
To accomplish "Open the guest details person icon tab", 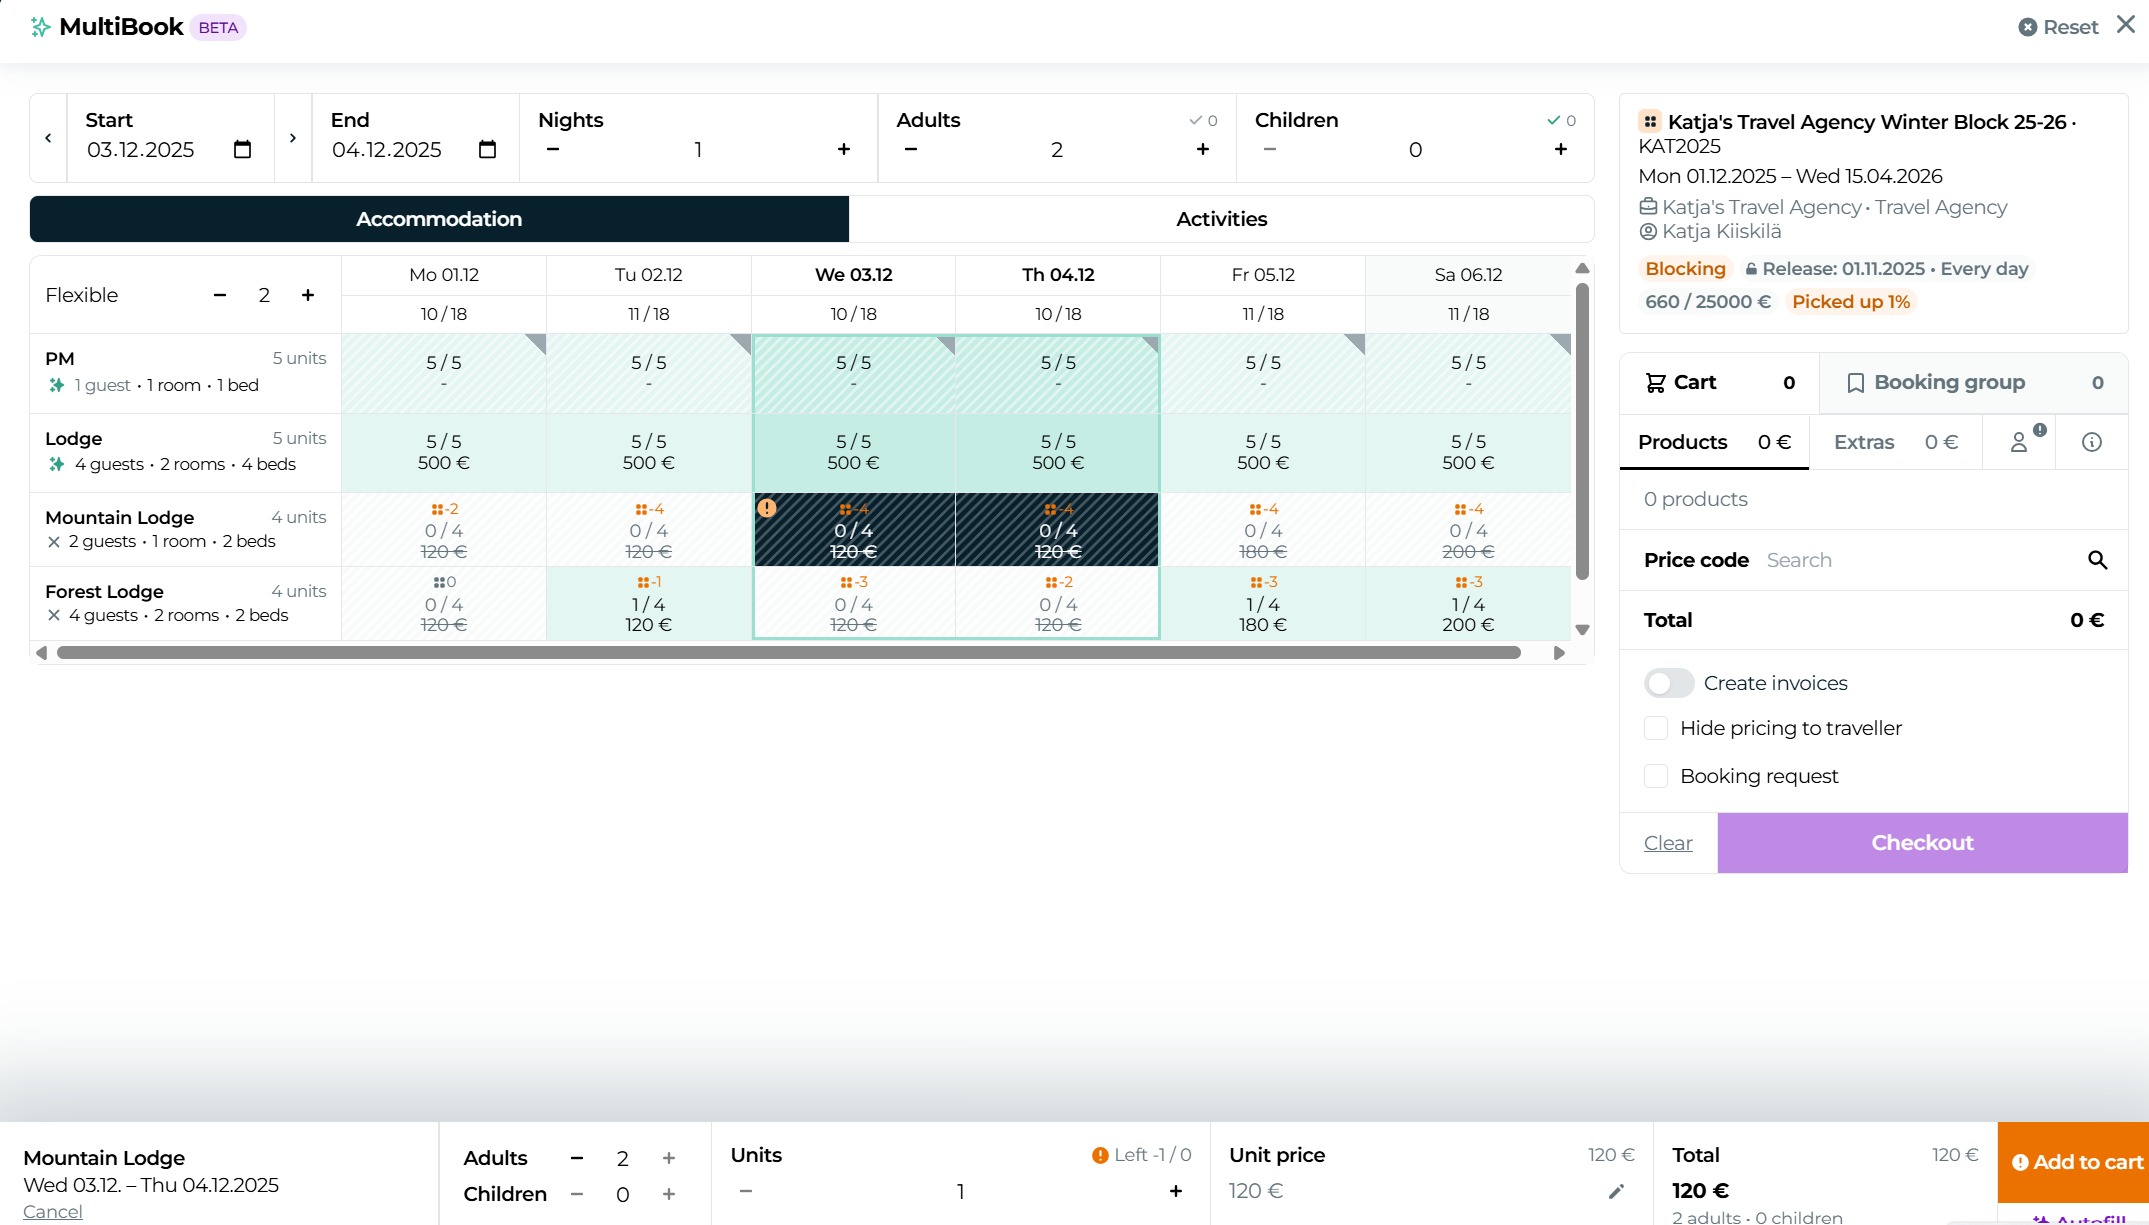I will (2019, 442).
